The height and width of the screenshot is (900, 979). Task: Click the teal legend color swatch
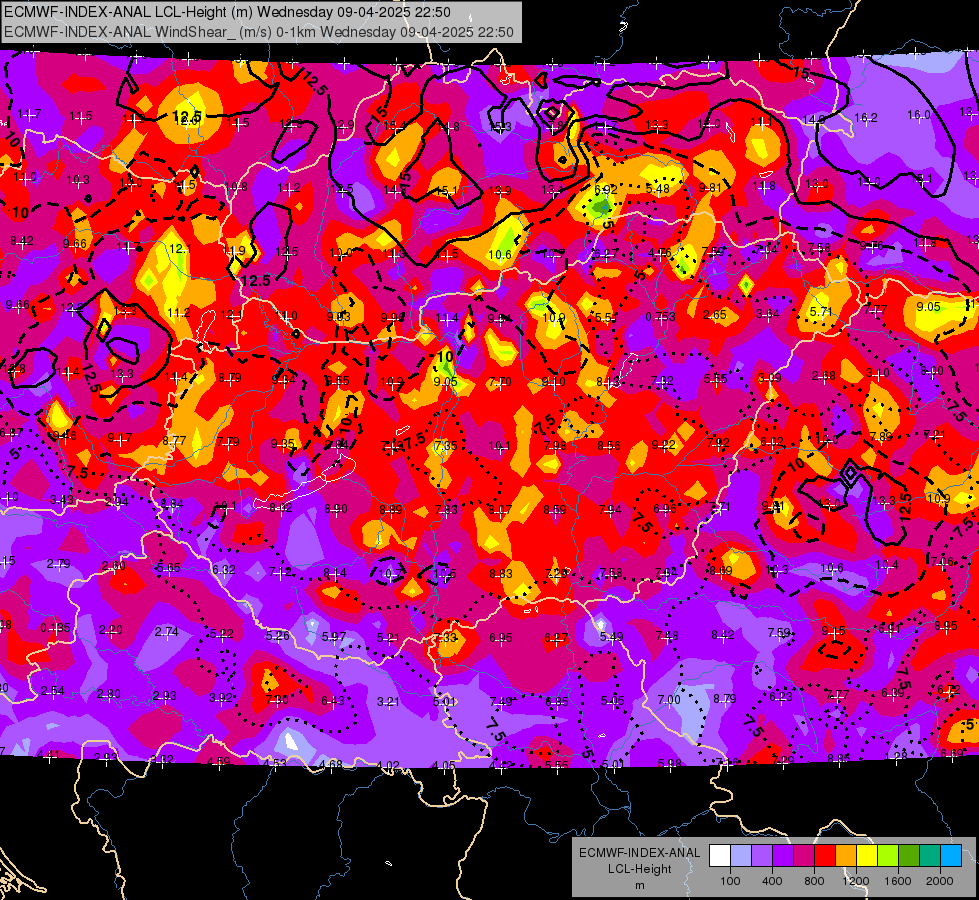tap(930, 855)
